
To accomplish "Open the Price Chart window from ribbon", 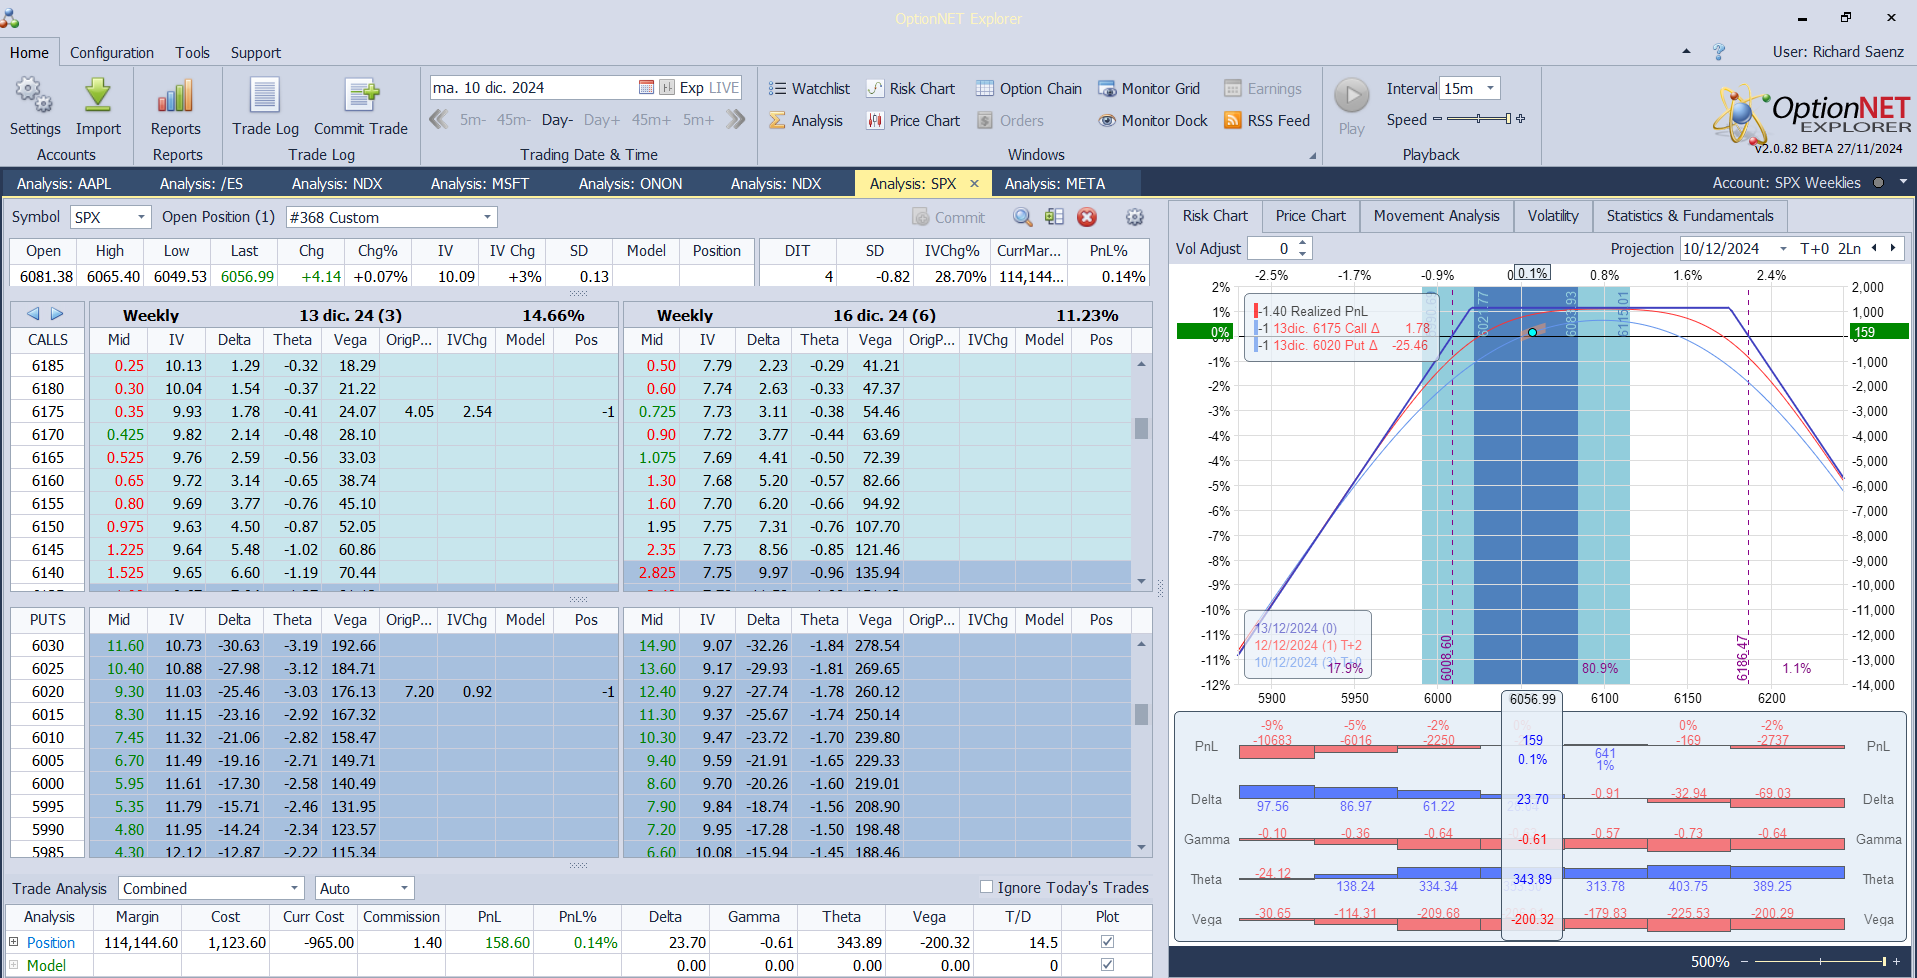I will 913,121.
